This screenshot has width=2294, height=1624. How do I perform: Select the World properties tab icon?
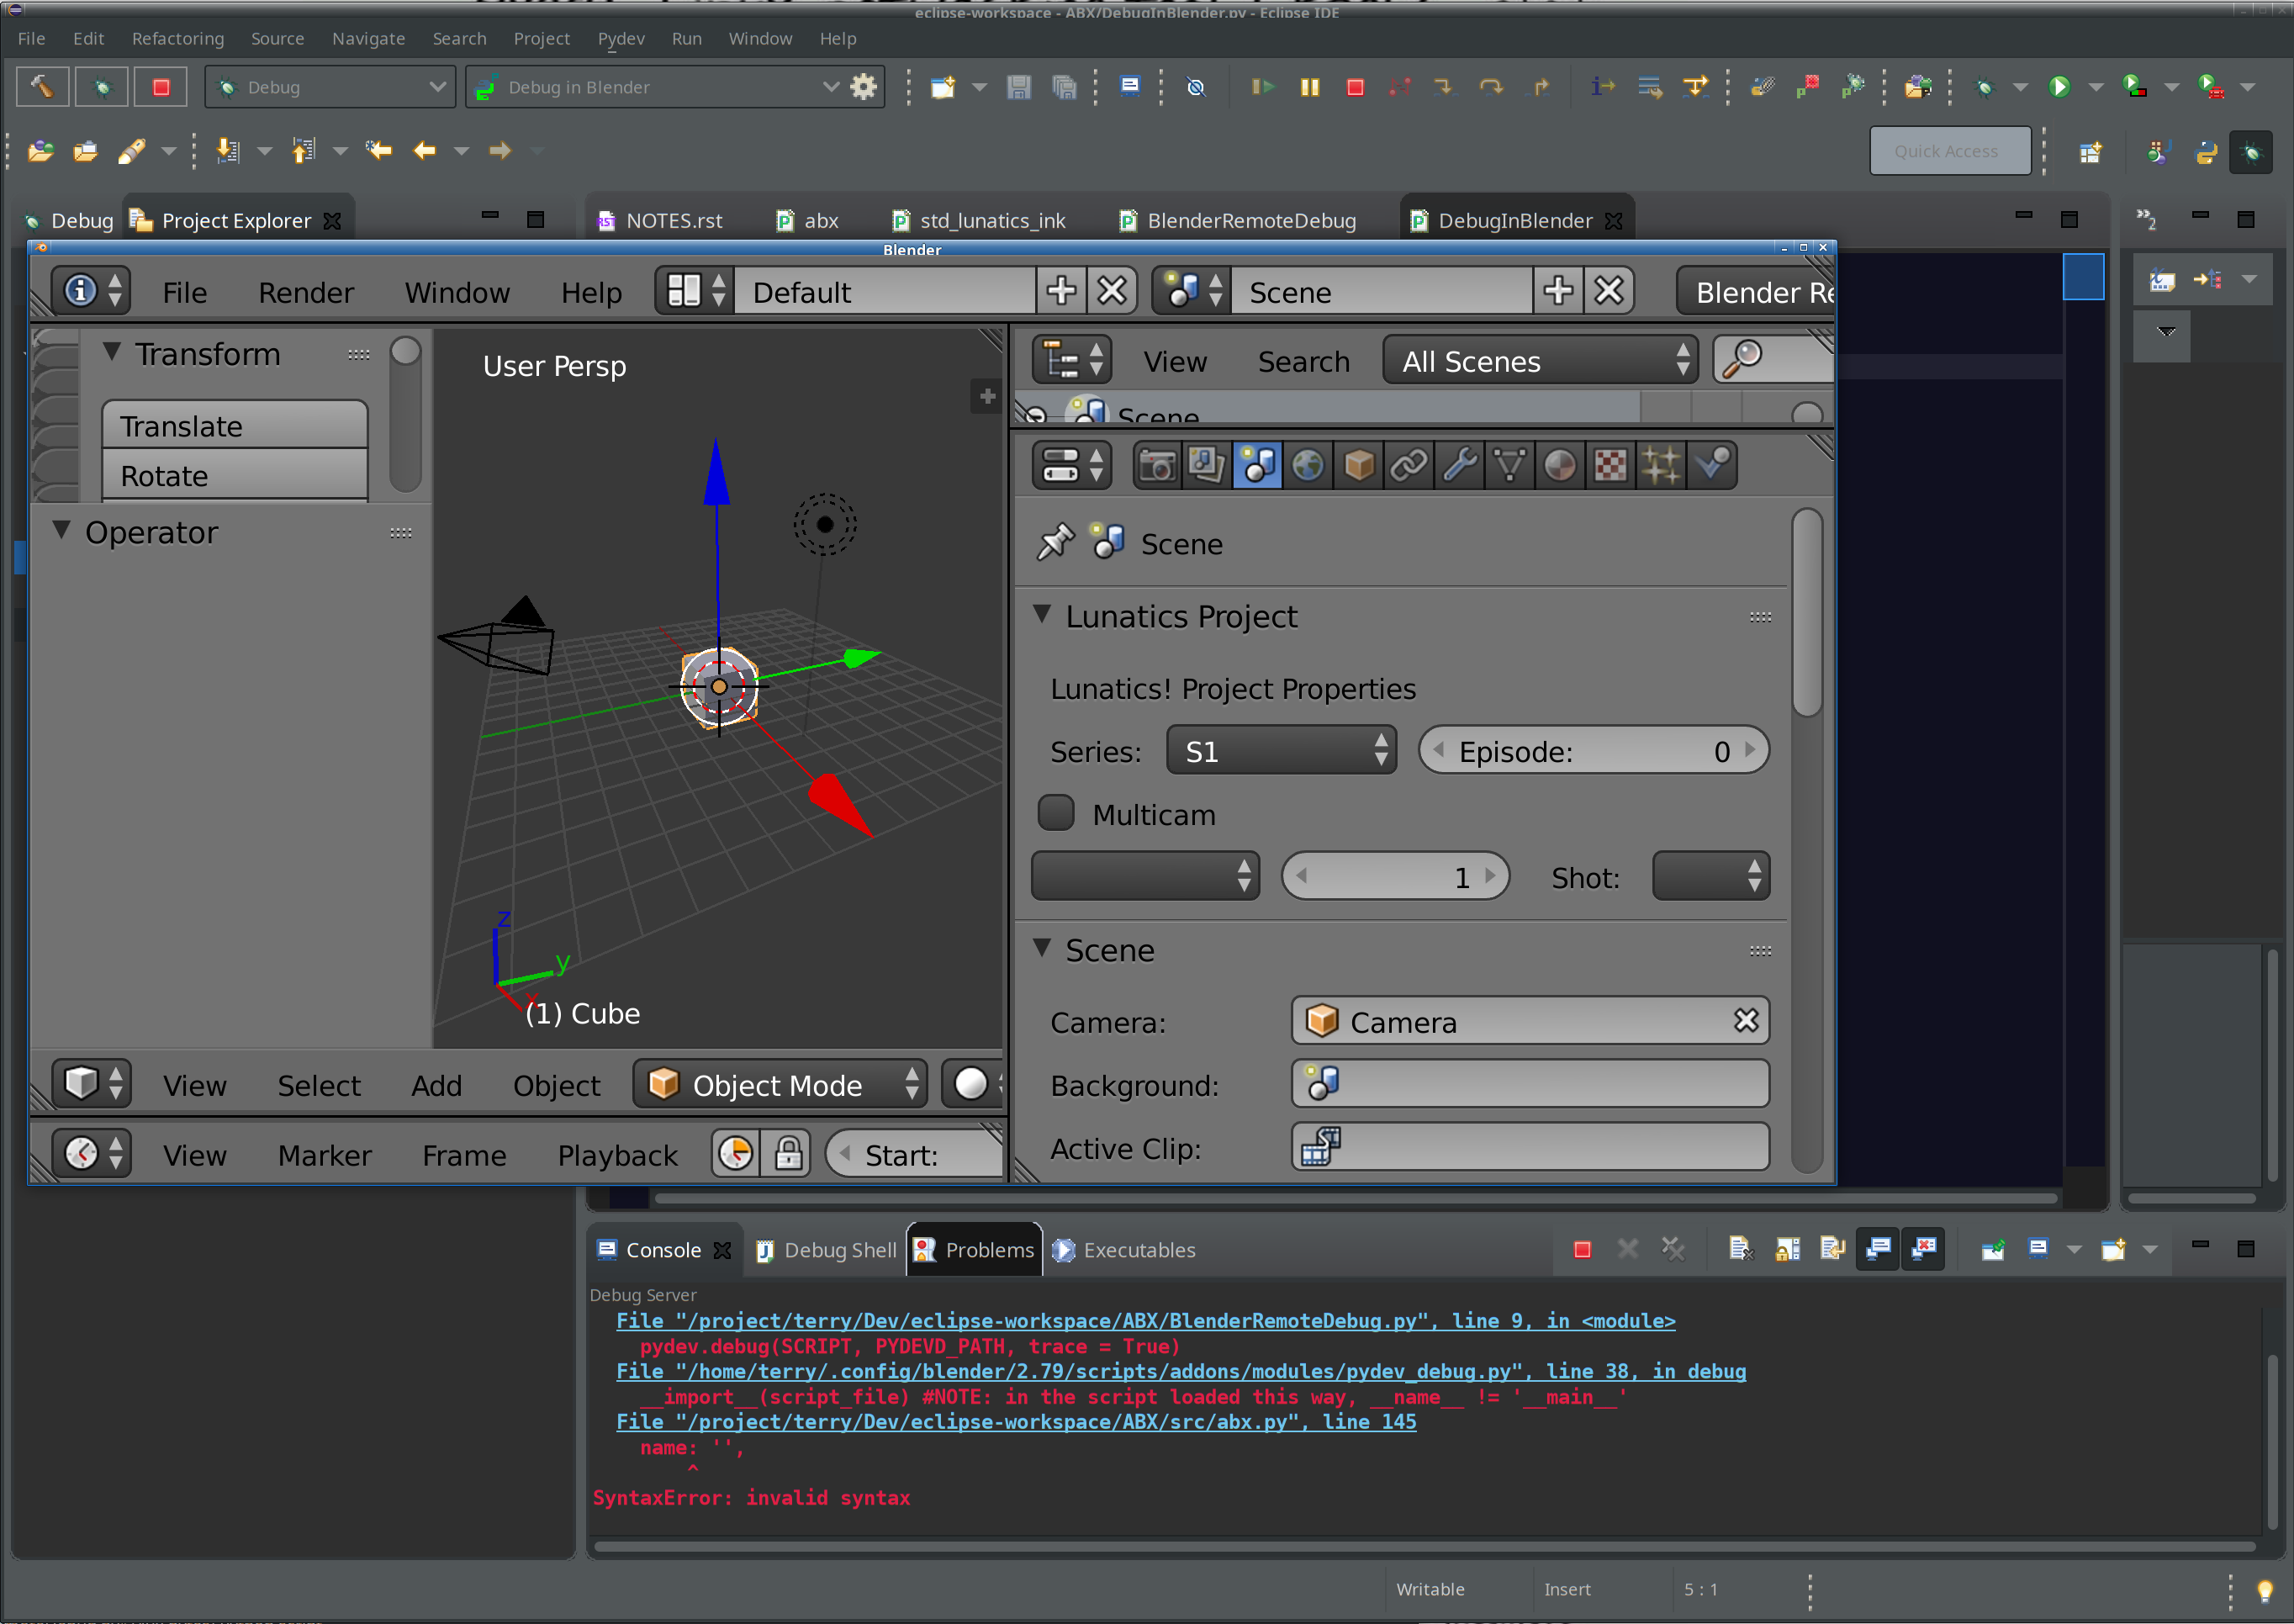[1307, 465]
